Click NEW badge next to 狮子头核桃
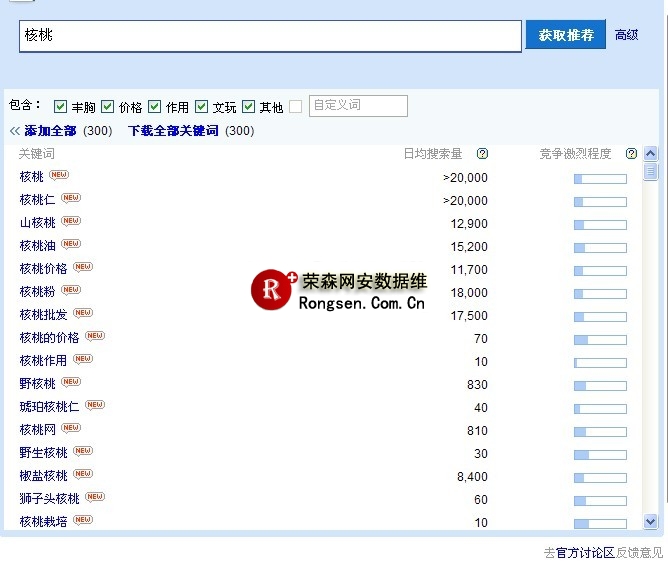The image size is (668, 581). [94, 497]
